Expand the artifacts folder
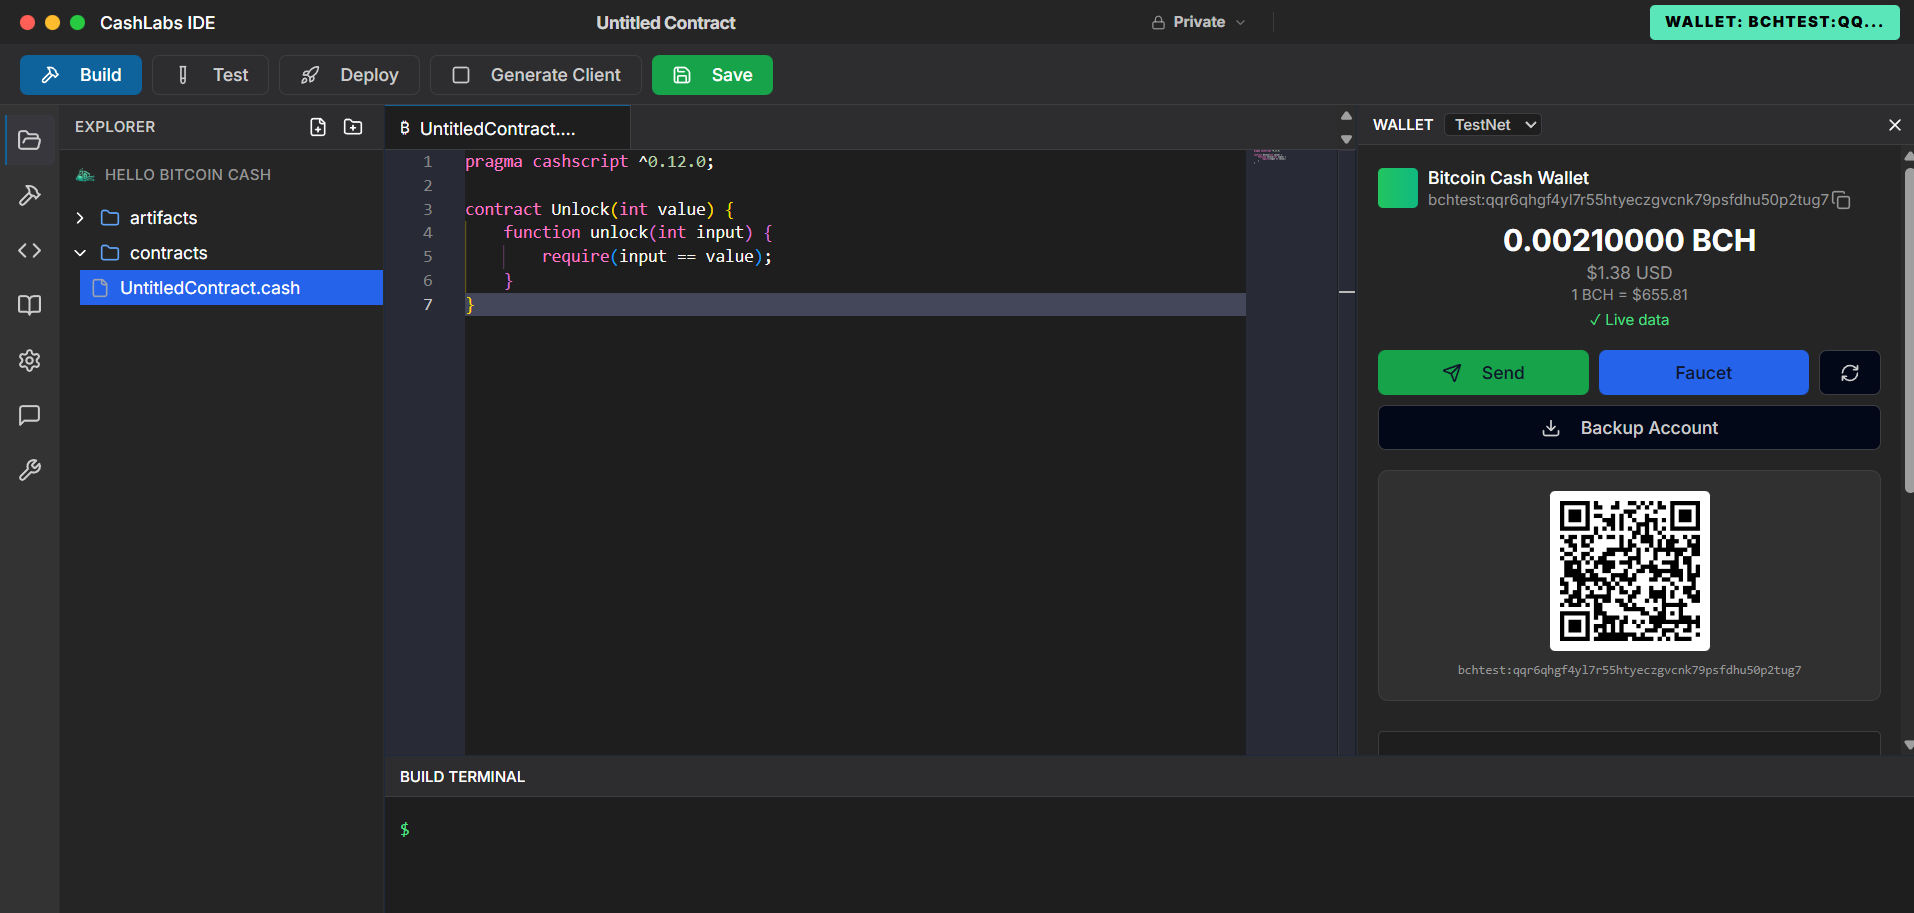Image resolution: width=1914 pixels, height=913 pixels. point(81,218)
